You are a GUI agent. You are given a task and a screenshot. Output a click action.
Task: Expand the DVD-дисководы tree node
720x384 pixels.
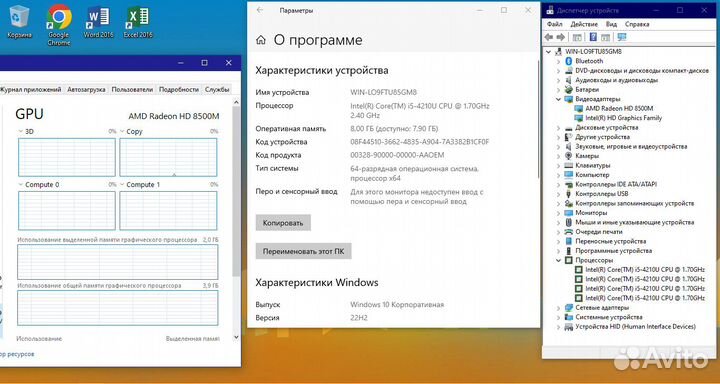point(558,71)
